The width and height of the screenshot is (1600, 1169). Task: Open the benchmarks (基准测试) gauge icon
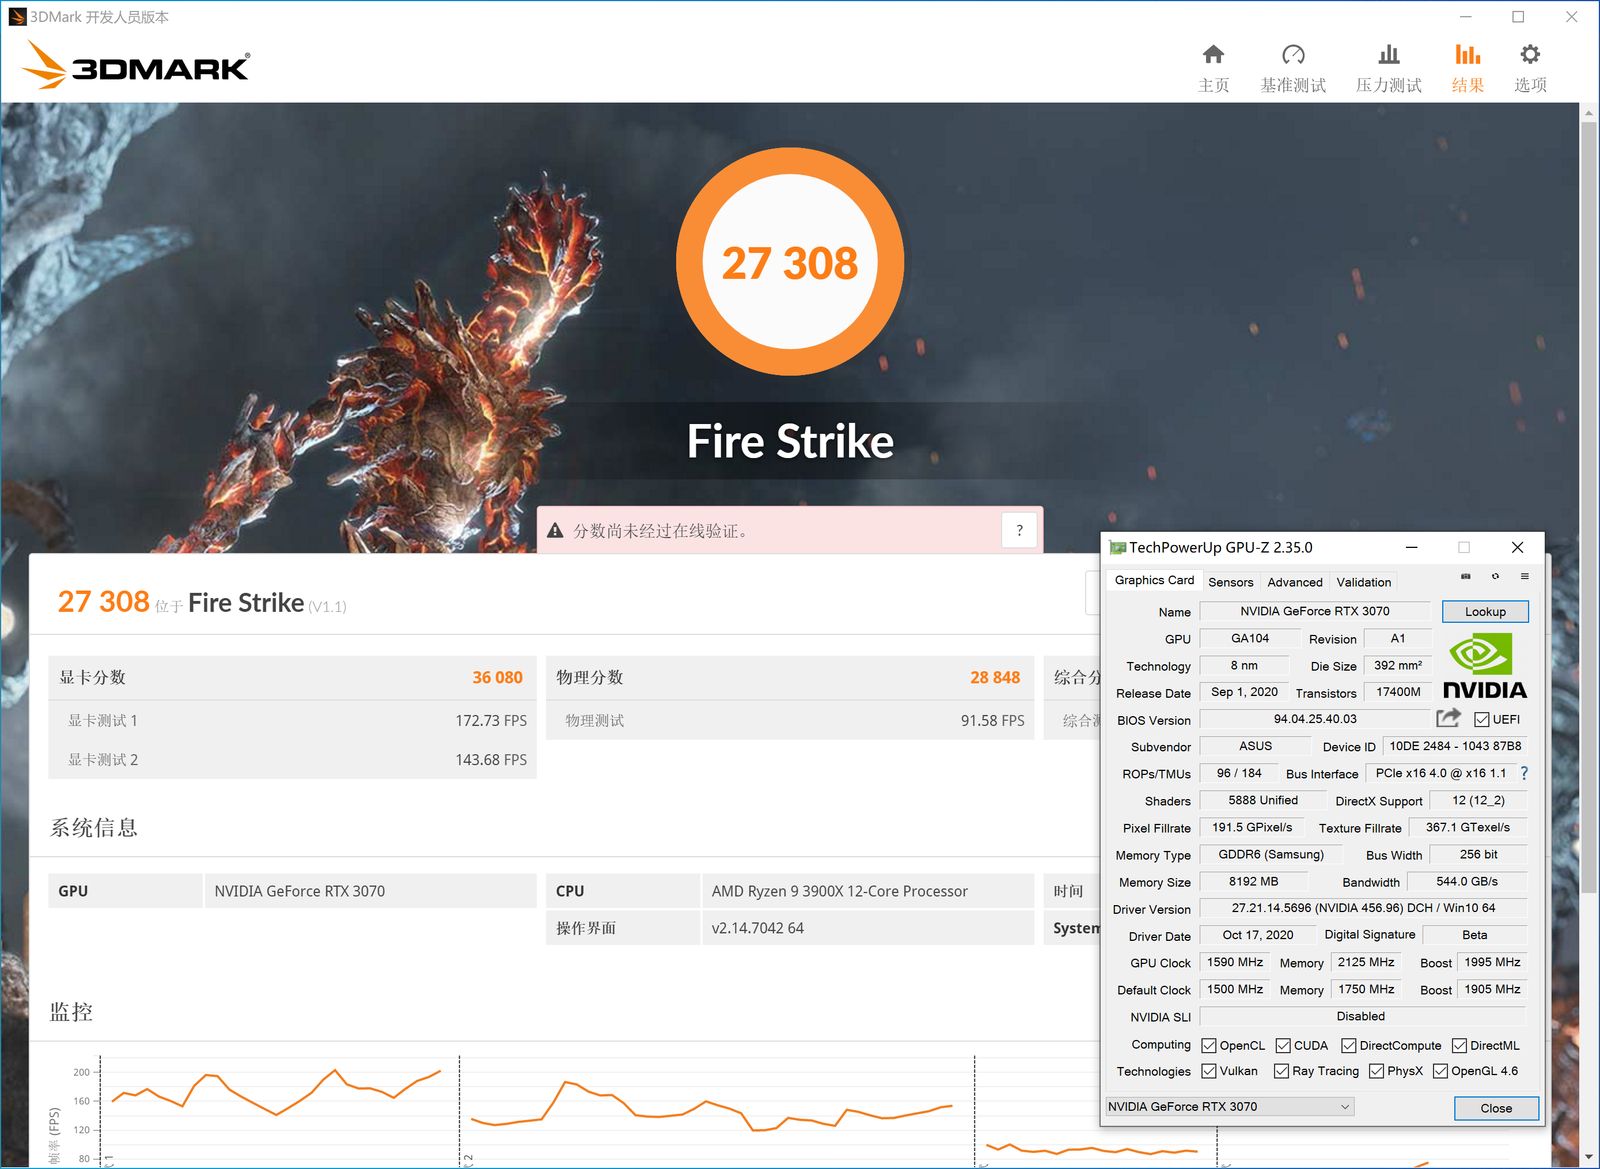pyautogui.click(x=1293, y=55)
